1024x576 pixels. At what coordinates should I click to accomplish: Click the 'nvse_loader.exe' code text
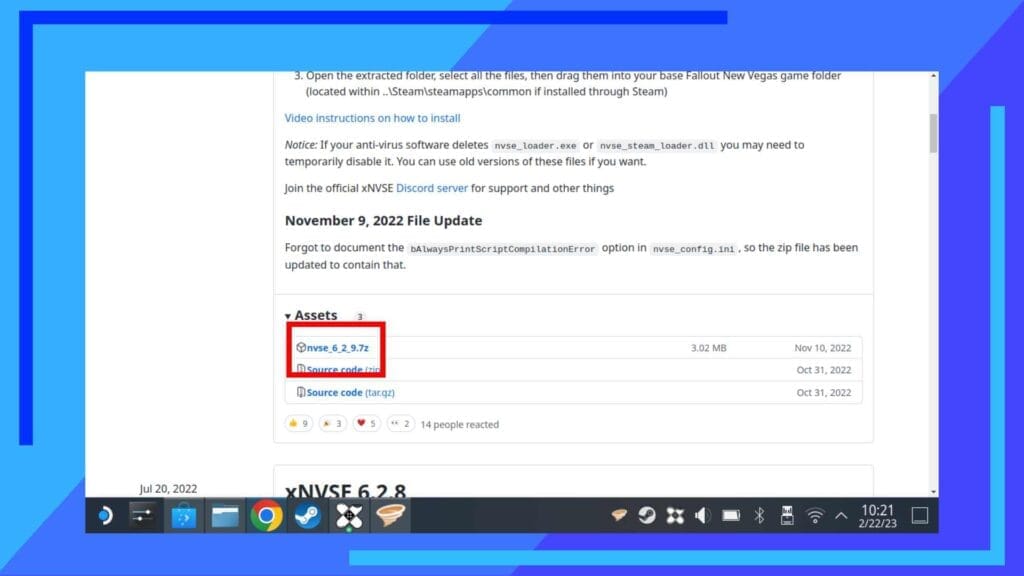click(536, 146)
